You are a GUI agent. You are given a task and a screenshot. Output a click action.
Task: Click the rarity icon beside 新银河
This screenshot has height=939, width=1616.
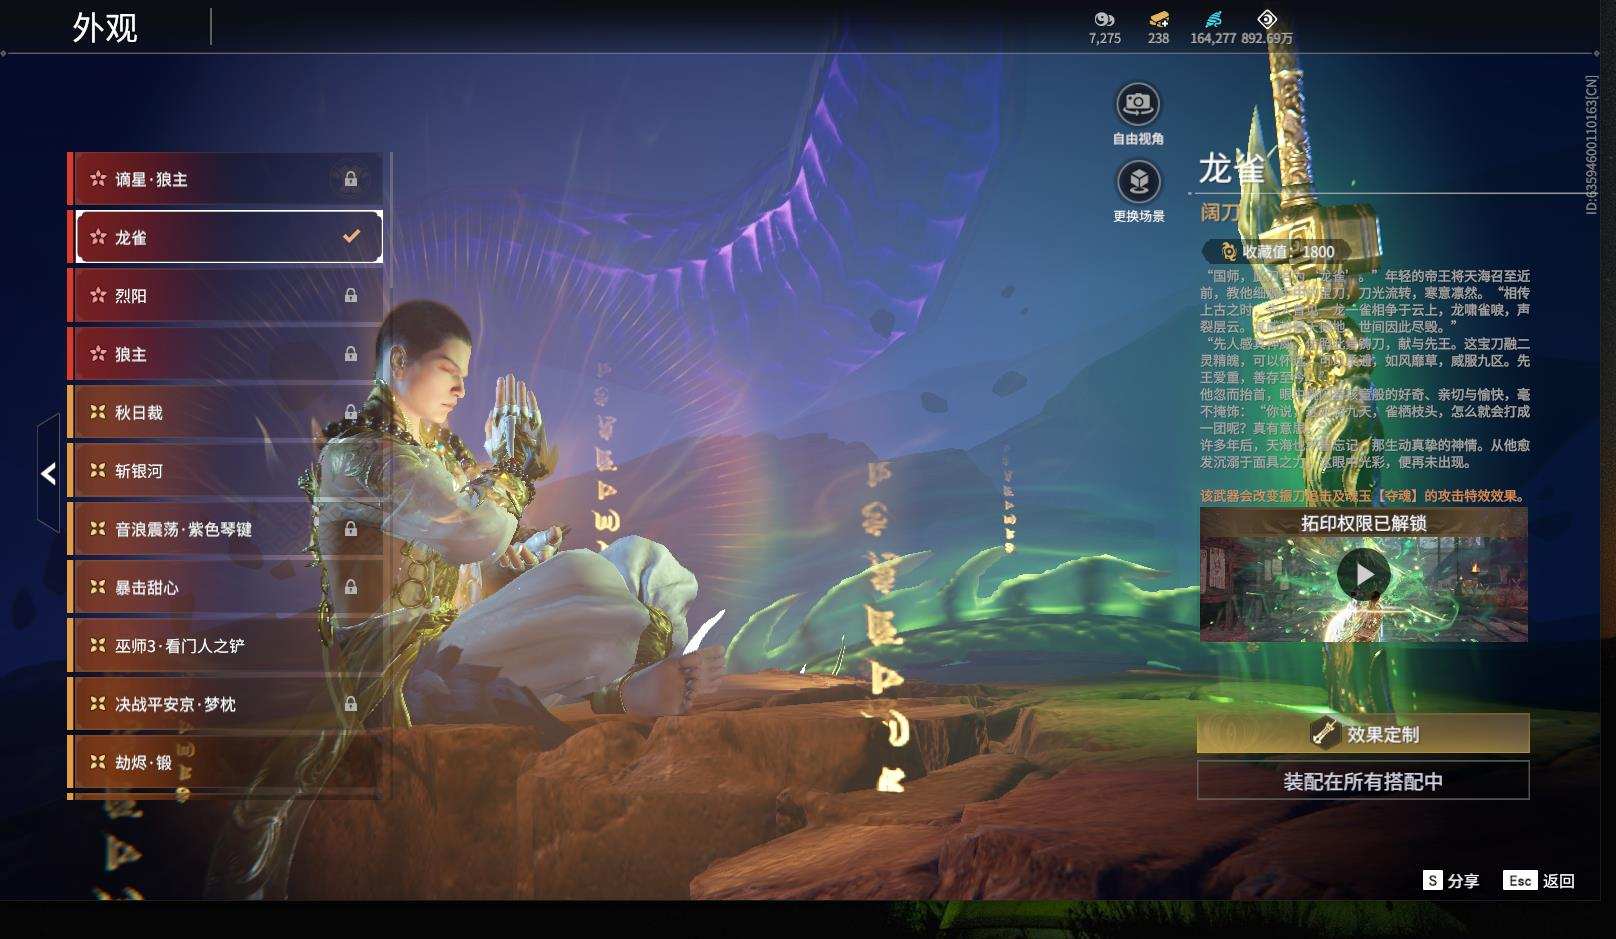tap(98, 471)
